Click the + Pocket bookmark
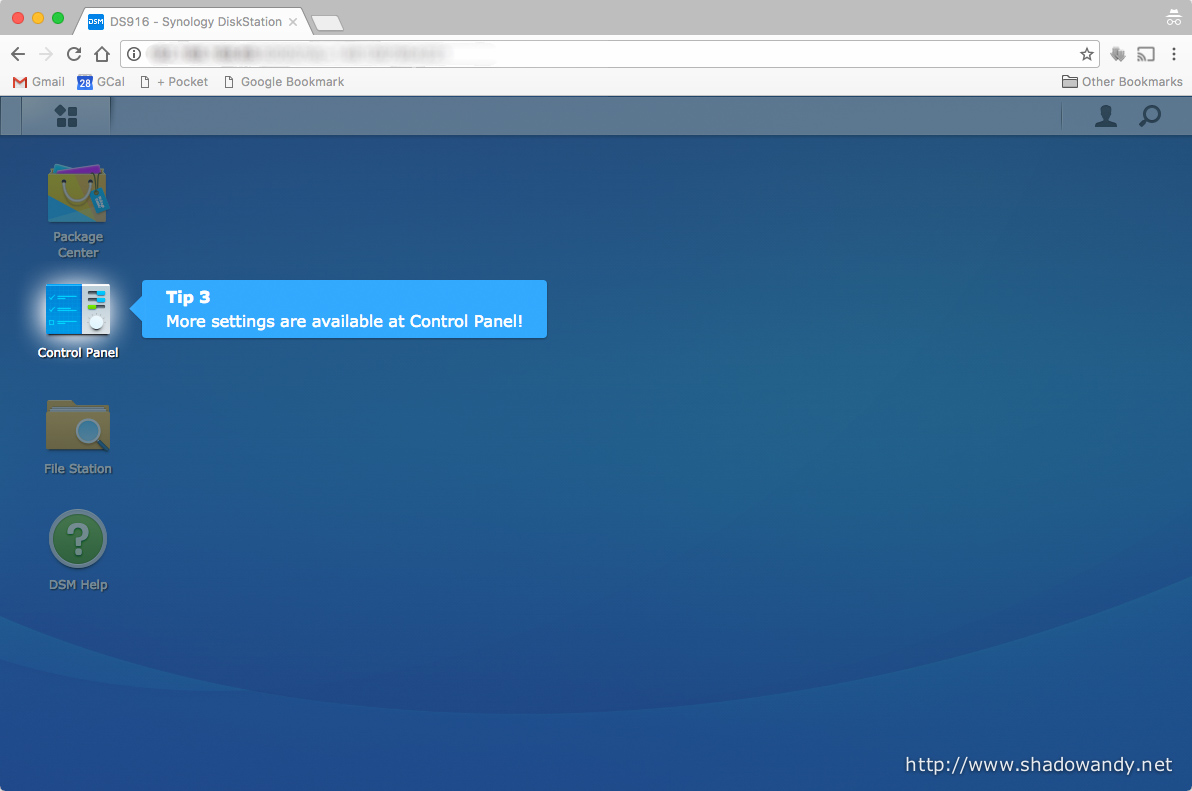The width and height of the screenshot is (1192, 791). click(x=174, y=81)
